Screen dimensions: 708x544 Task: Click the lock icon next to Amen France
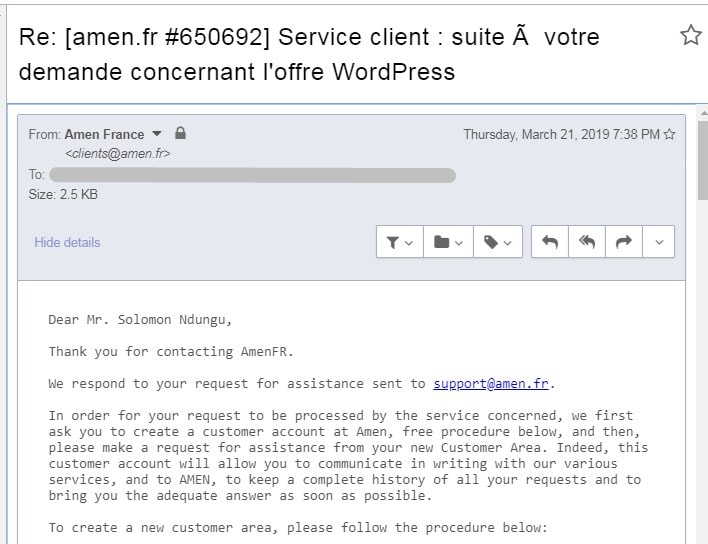[180, 133]
